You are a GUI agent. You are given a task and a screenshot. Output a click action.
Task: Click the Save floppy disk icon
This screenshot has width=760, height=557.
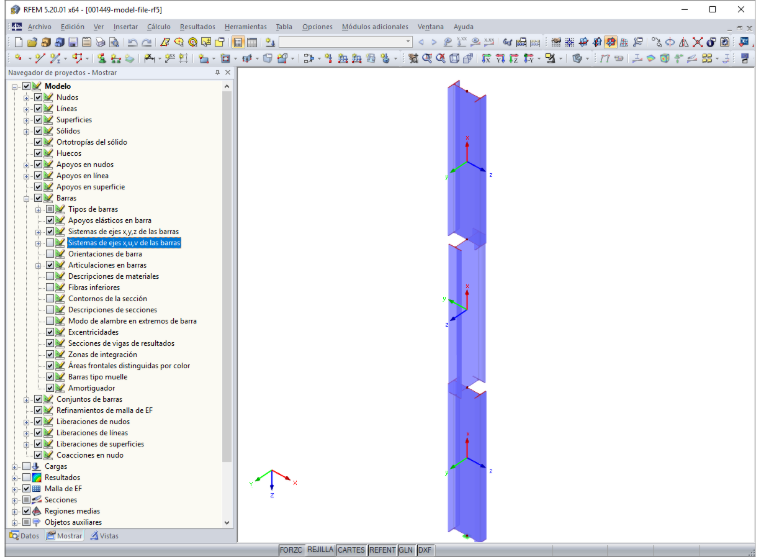pos(73,42)
